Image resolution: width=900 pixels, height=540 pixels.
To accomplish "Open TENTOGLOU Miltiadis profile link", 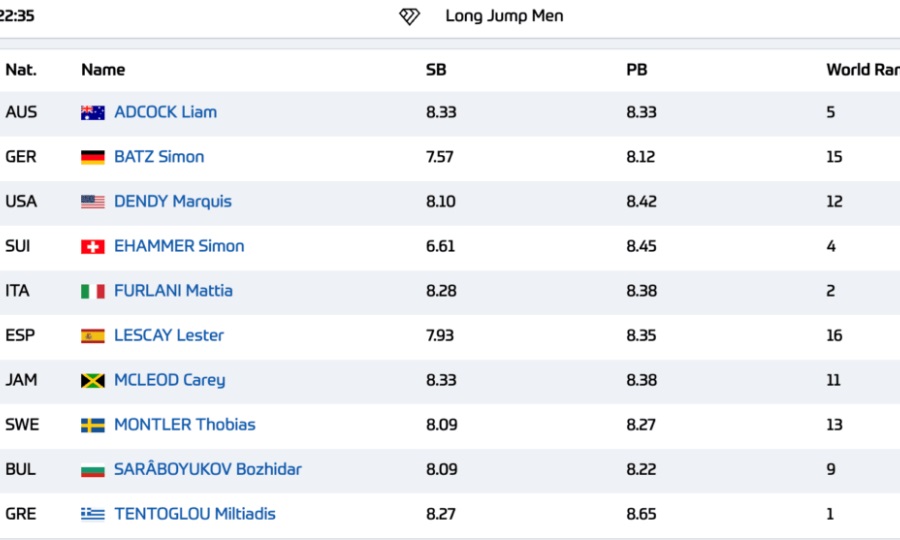I will point(195,514).
